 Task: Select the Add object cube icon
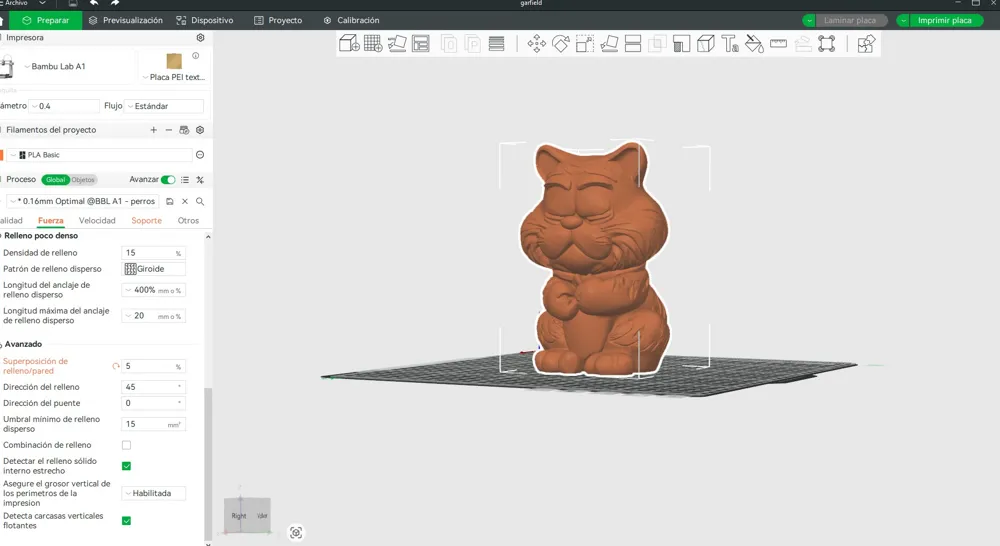click(349, 44)
